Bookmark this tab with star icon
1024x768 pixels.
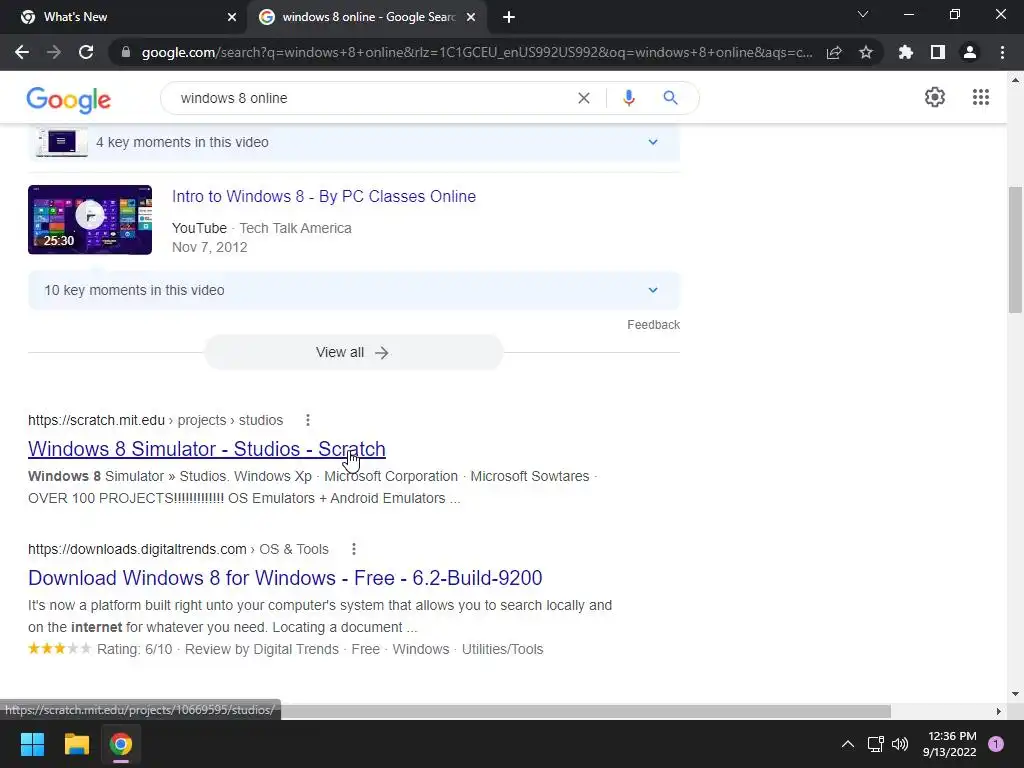[866, 52]
